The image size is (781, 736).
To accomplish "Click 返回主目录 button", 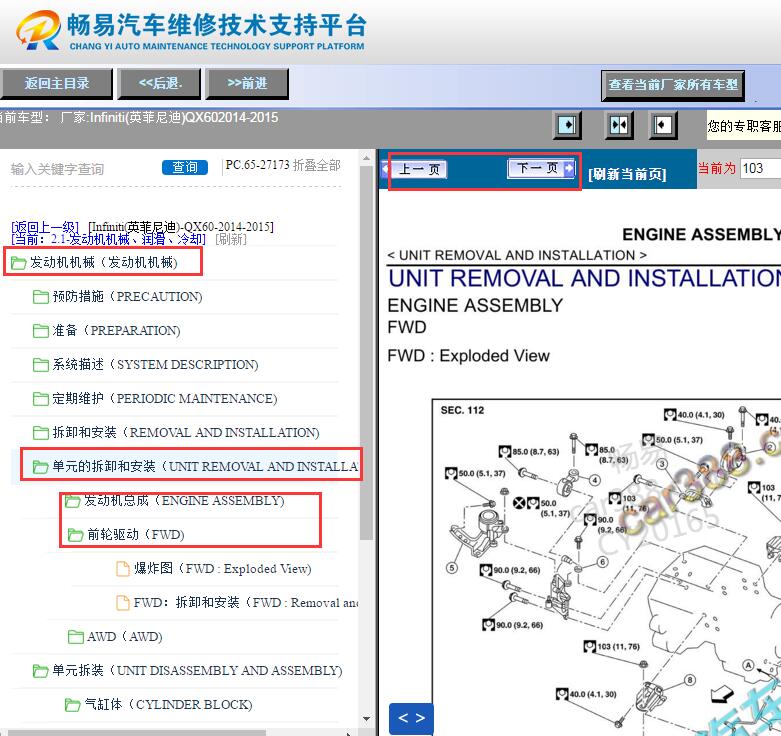I will click(x=57, y=84).
